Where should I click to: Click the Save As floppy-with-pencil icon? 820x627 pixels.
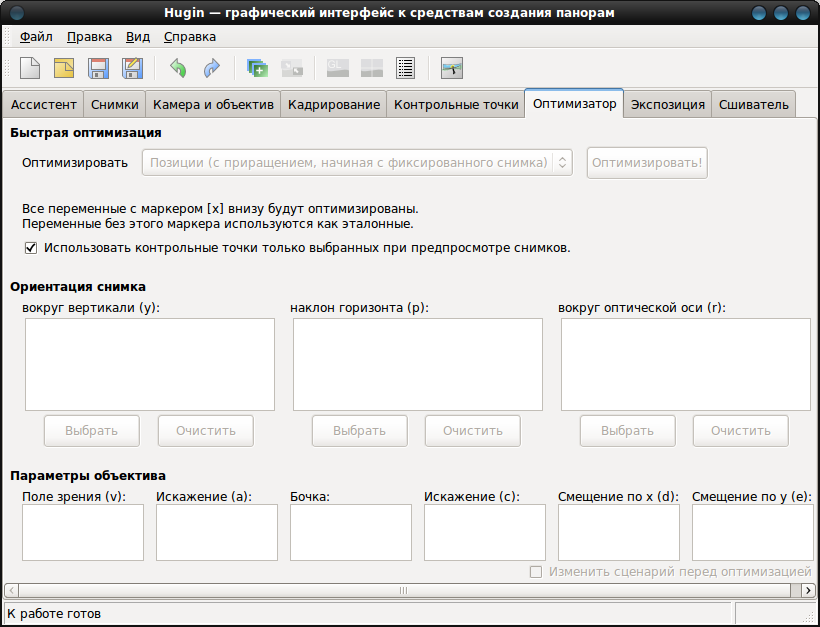click(132, 68)
